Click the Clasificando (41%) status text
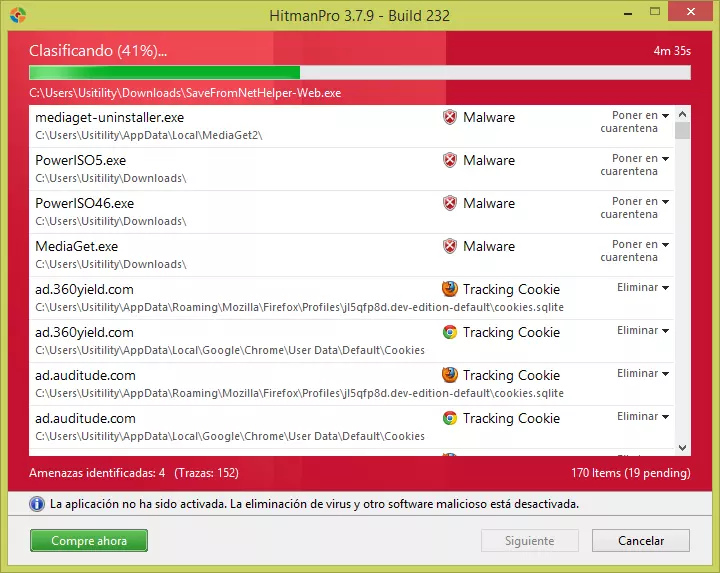 pyautogui.click(x=98, y=51)
